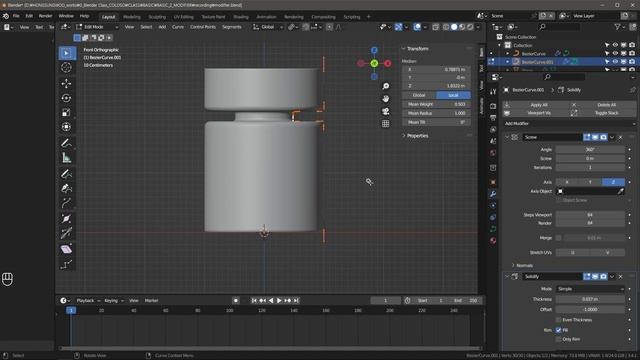Select the Randomize tool
Image resolution: width=640 pixels, height=360 pixels.
coord(66,264)
